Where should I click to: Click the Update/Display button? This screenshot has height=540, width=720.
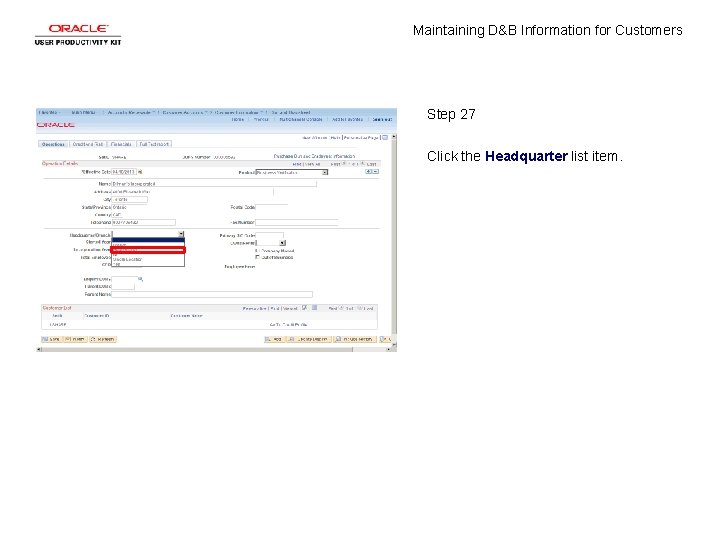(x=309, y=339)
